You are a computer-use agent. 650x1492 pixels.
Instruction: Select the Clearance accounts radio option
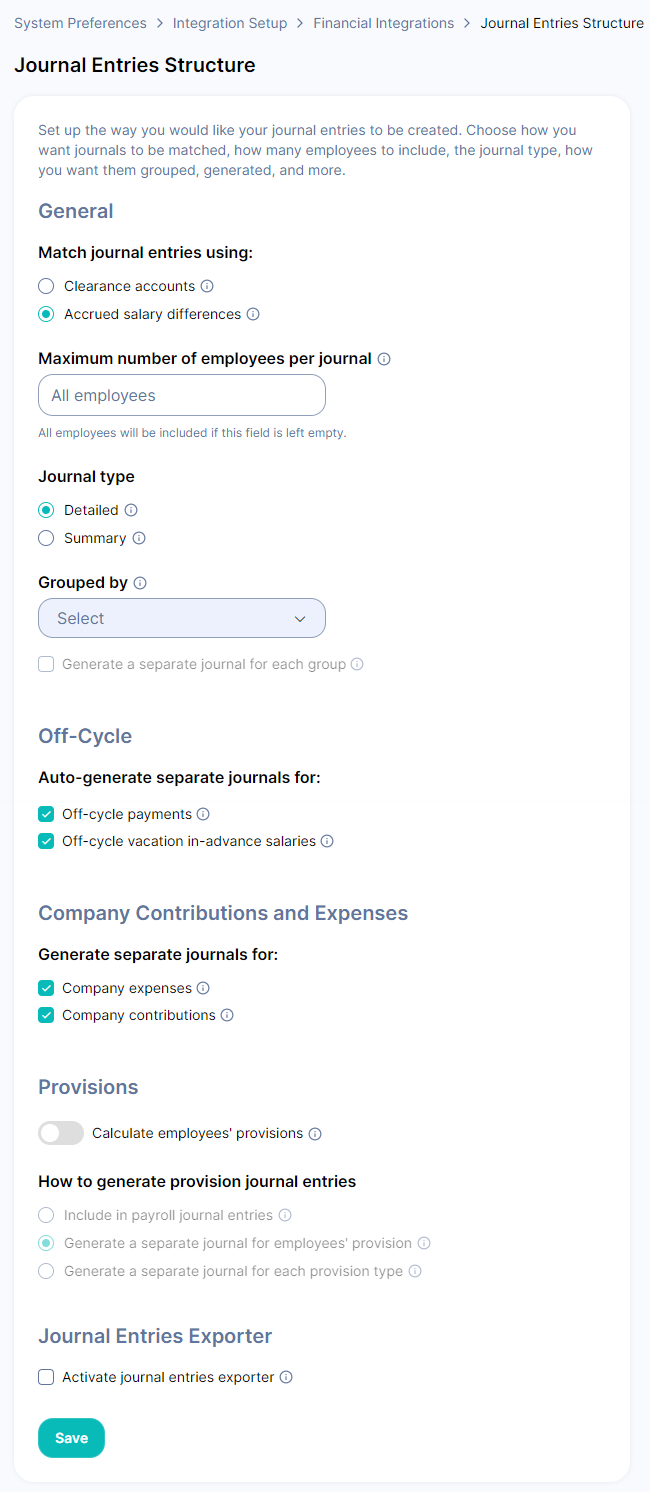click(x=46, y=286)
